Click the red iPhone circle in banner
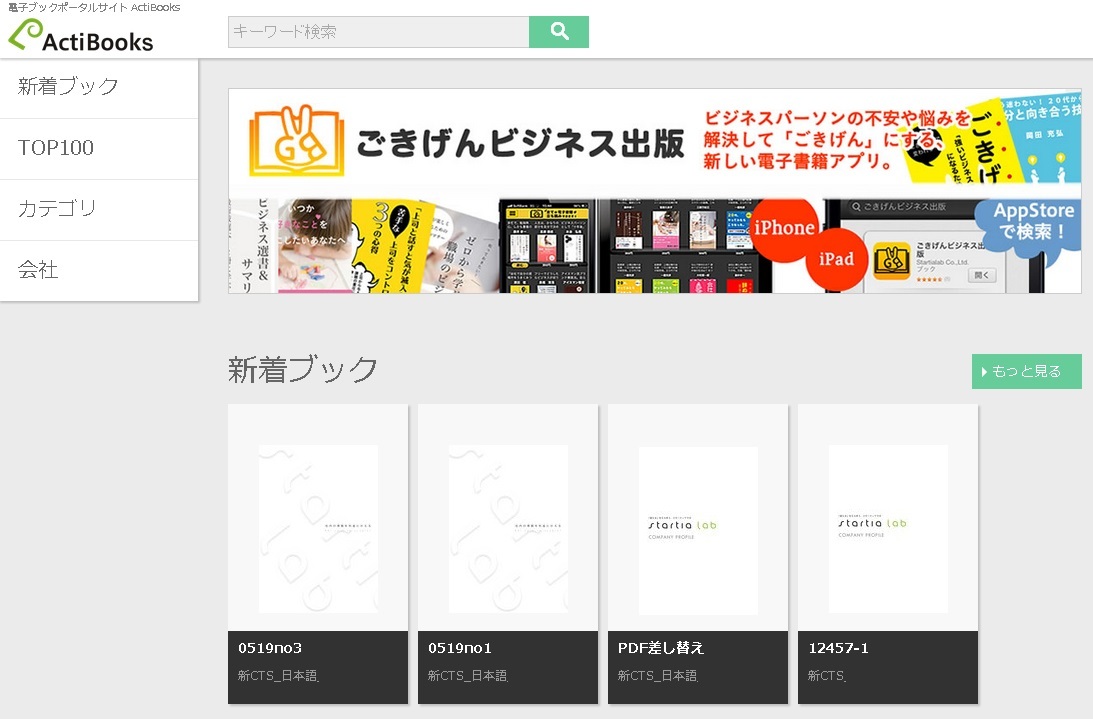The image size is (1093, 719). [x=784, y=229]
